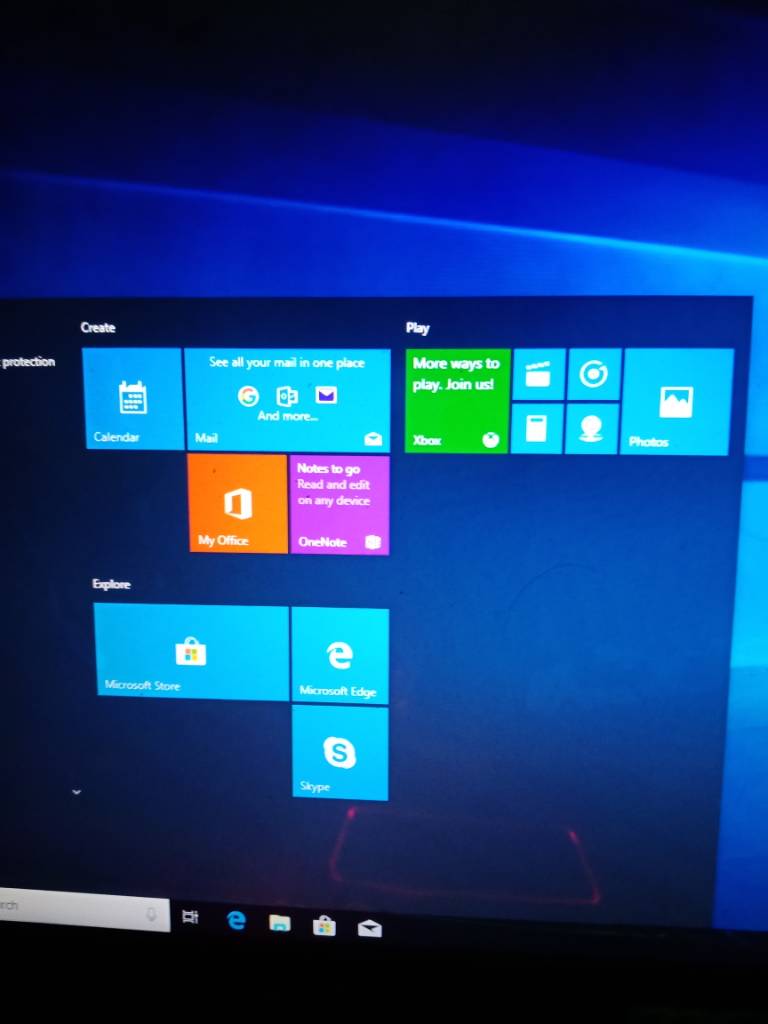Open the small Calculator tile

[537, 428]
